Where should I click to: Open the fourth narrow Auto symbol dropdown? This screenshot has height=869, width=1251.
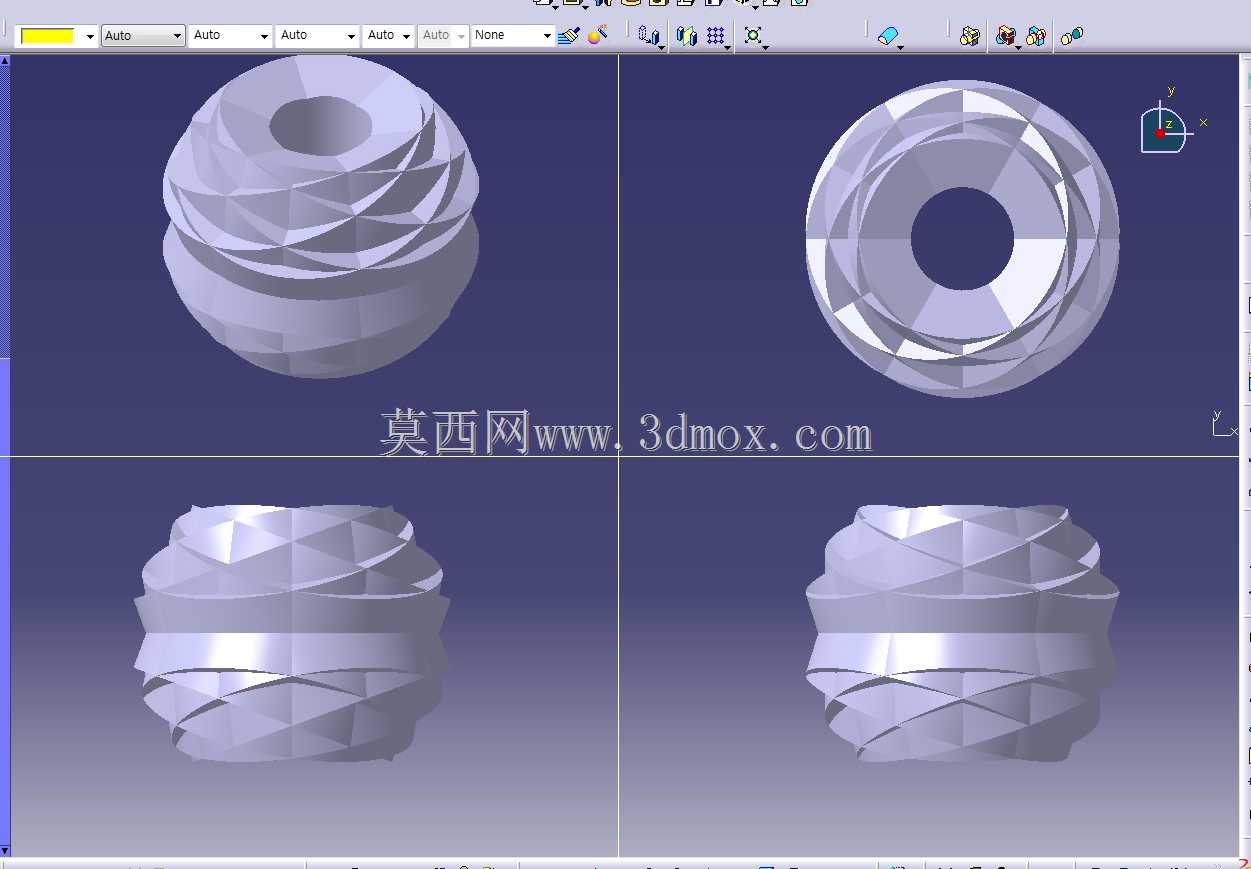[388, 36]
